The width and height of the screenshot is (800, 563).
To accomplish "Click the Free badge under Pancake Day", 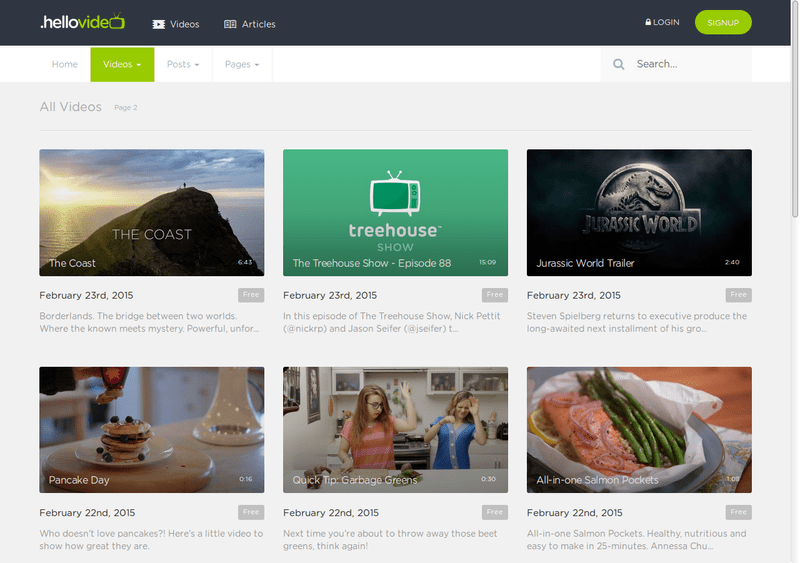I will 251,512.
